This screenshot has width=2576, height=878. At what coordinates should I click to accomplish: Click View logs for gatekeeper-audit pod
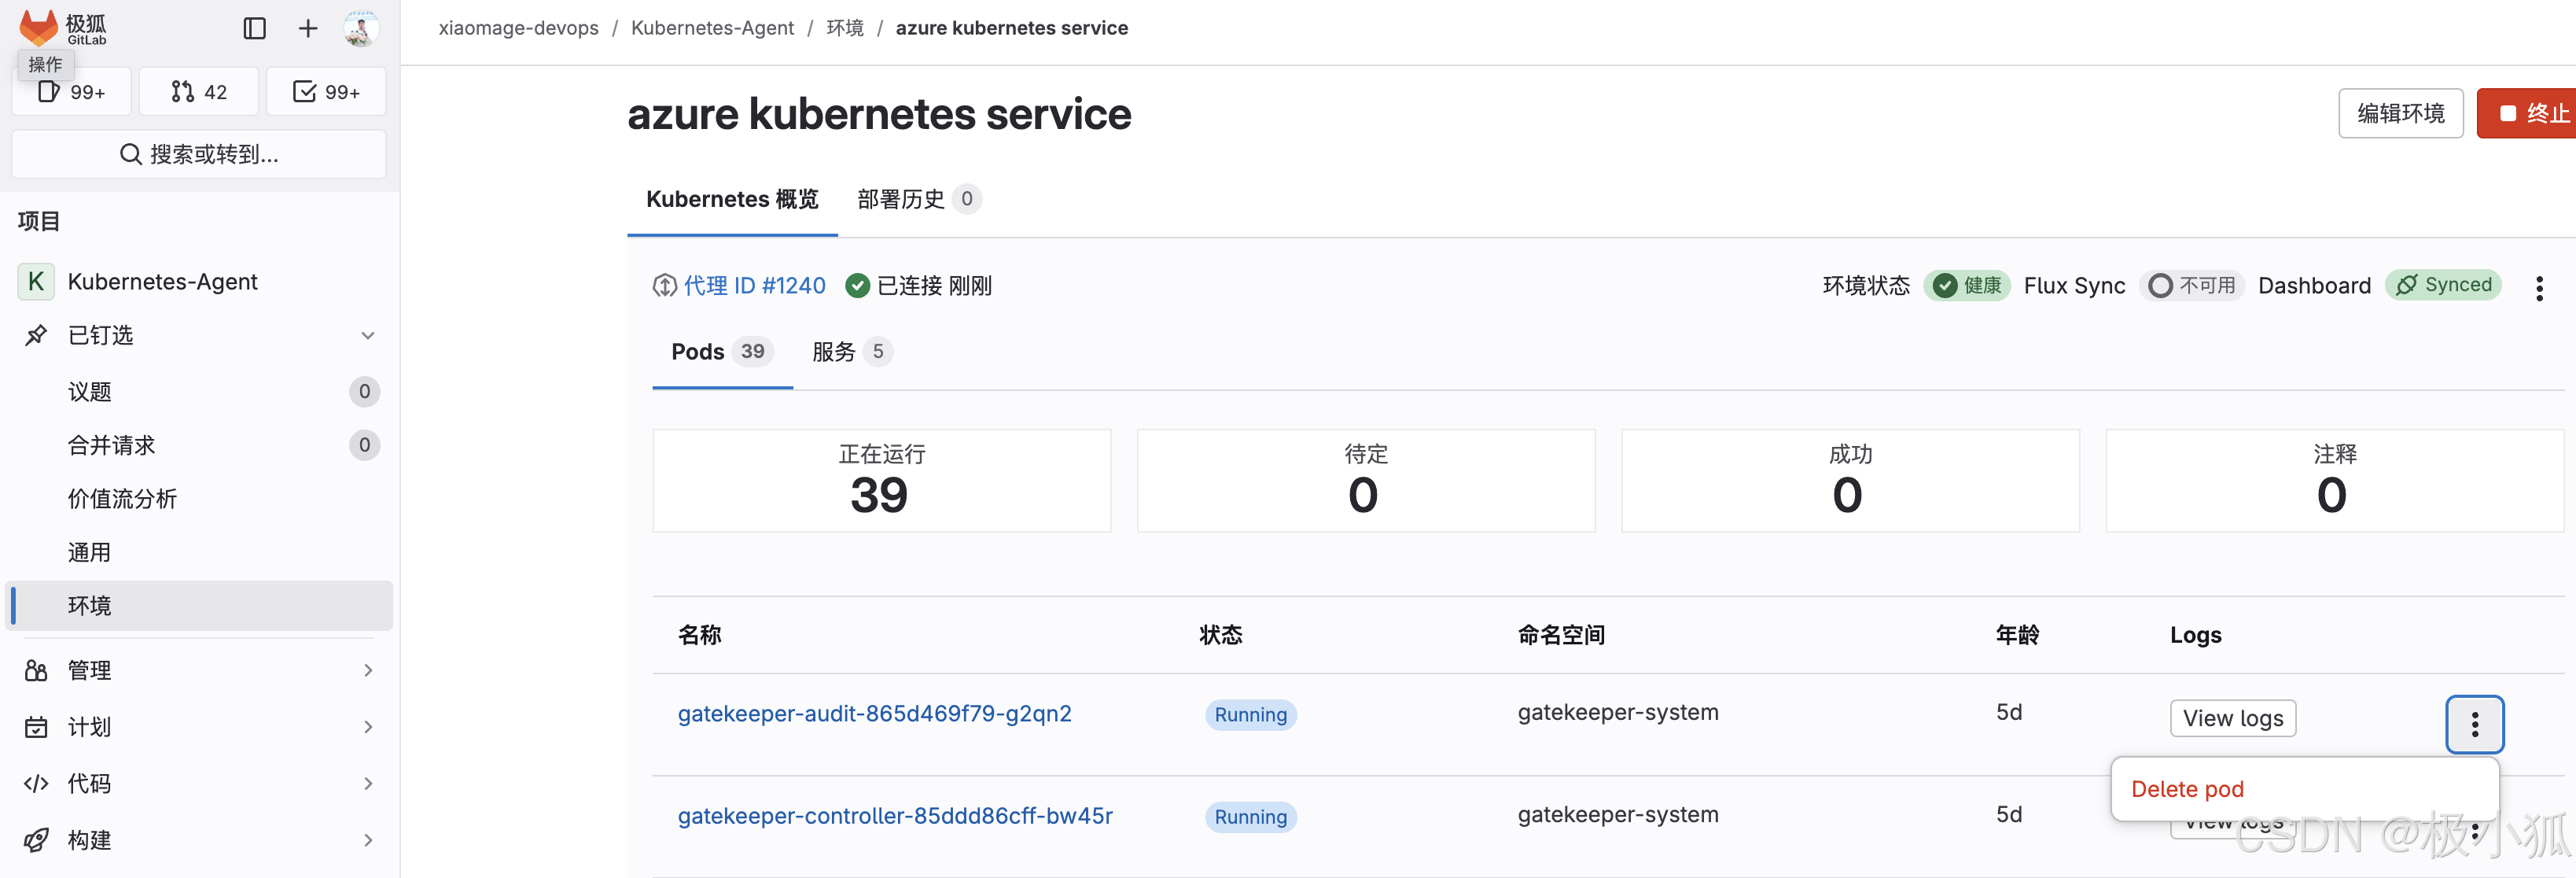tap(2232, 718)
